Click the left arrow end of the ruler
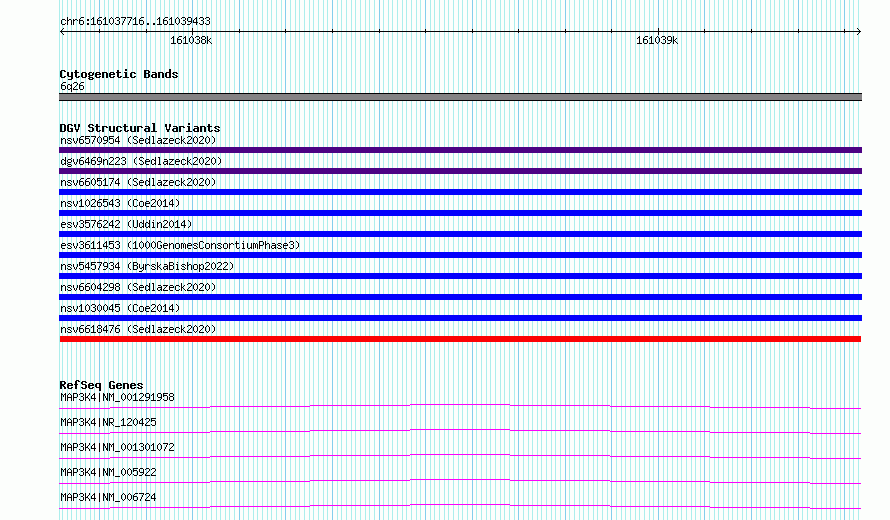Viewport: 890px width, 520px height. coord(62,32)
